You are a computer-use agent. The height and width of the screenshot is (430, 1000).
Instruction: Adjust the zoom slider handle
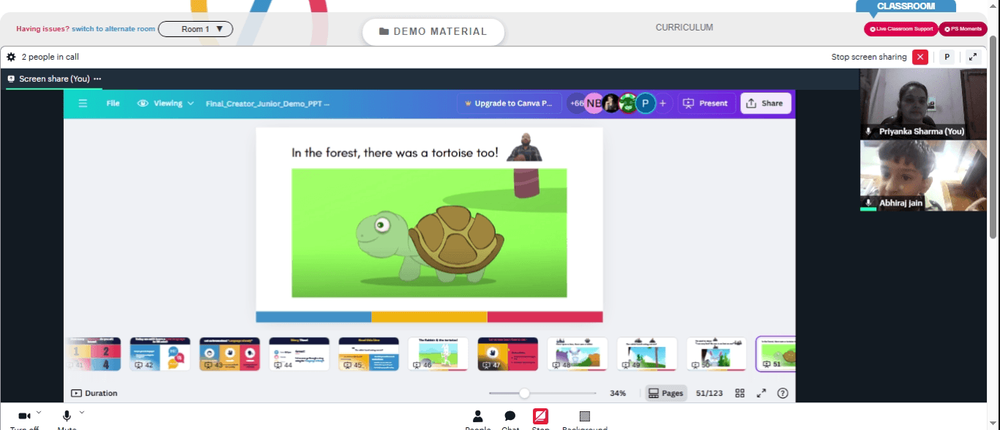[x=524, y=394]
